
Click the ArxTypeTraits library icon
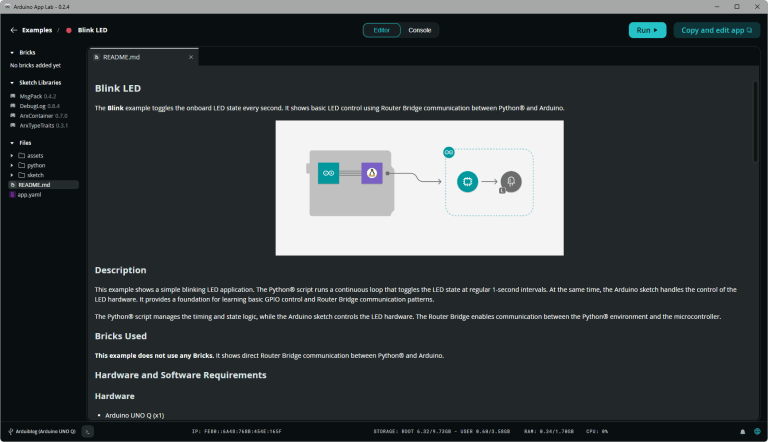click(13, 125)
